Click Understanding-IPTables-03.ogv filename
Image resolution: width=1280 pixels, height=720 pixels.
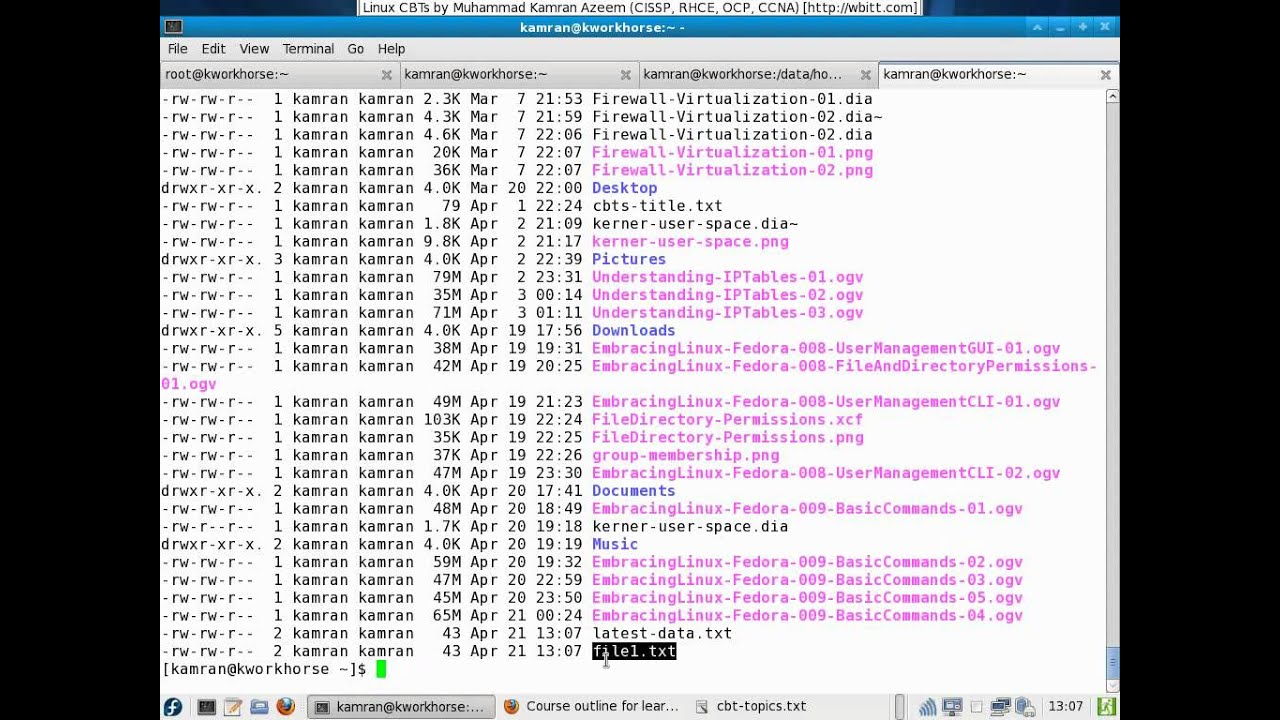(727, 313)
